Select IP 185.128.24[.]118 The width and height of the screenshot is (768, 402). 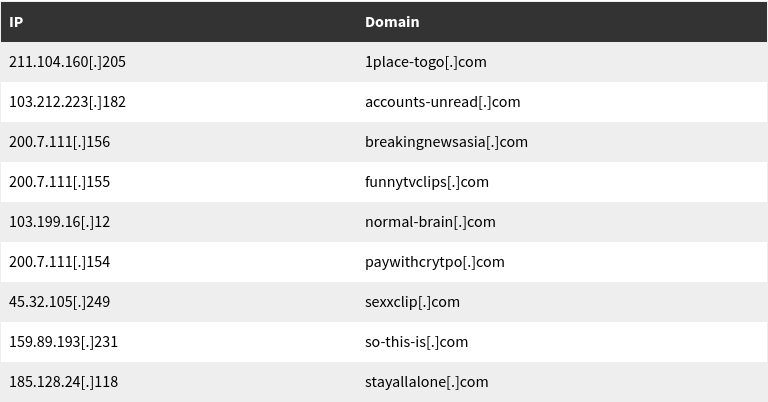tap(64, 382)
